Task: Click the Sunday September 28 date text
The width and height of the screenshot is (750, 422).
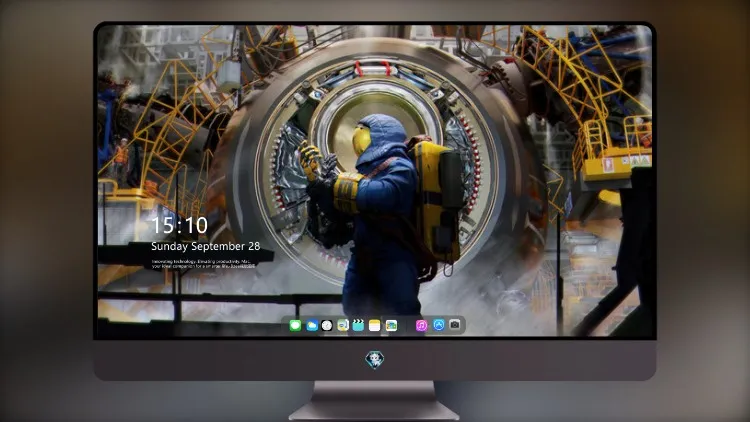Action: point(206,246)
